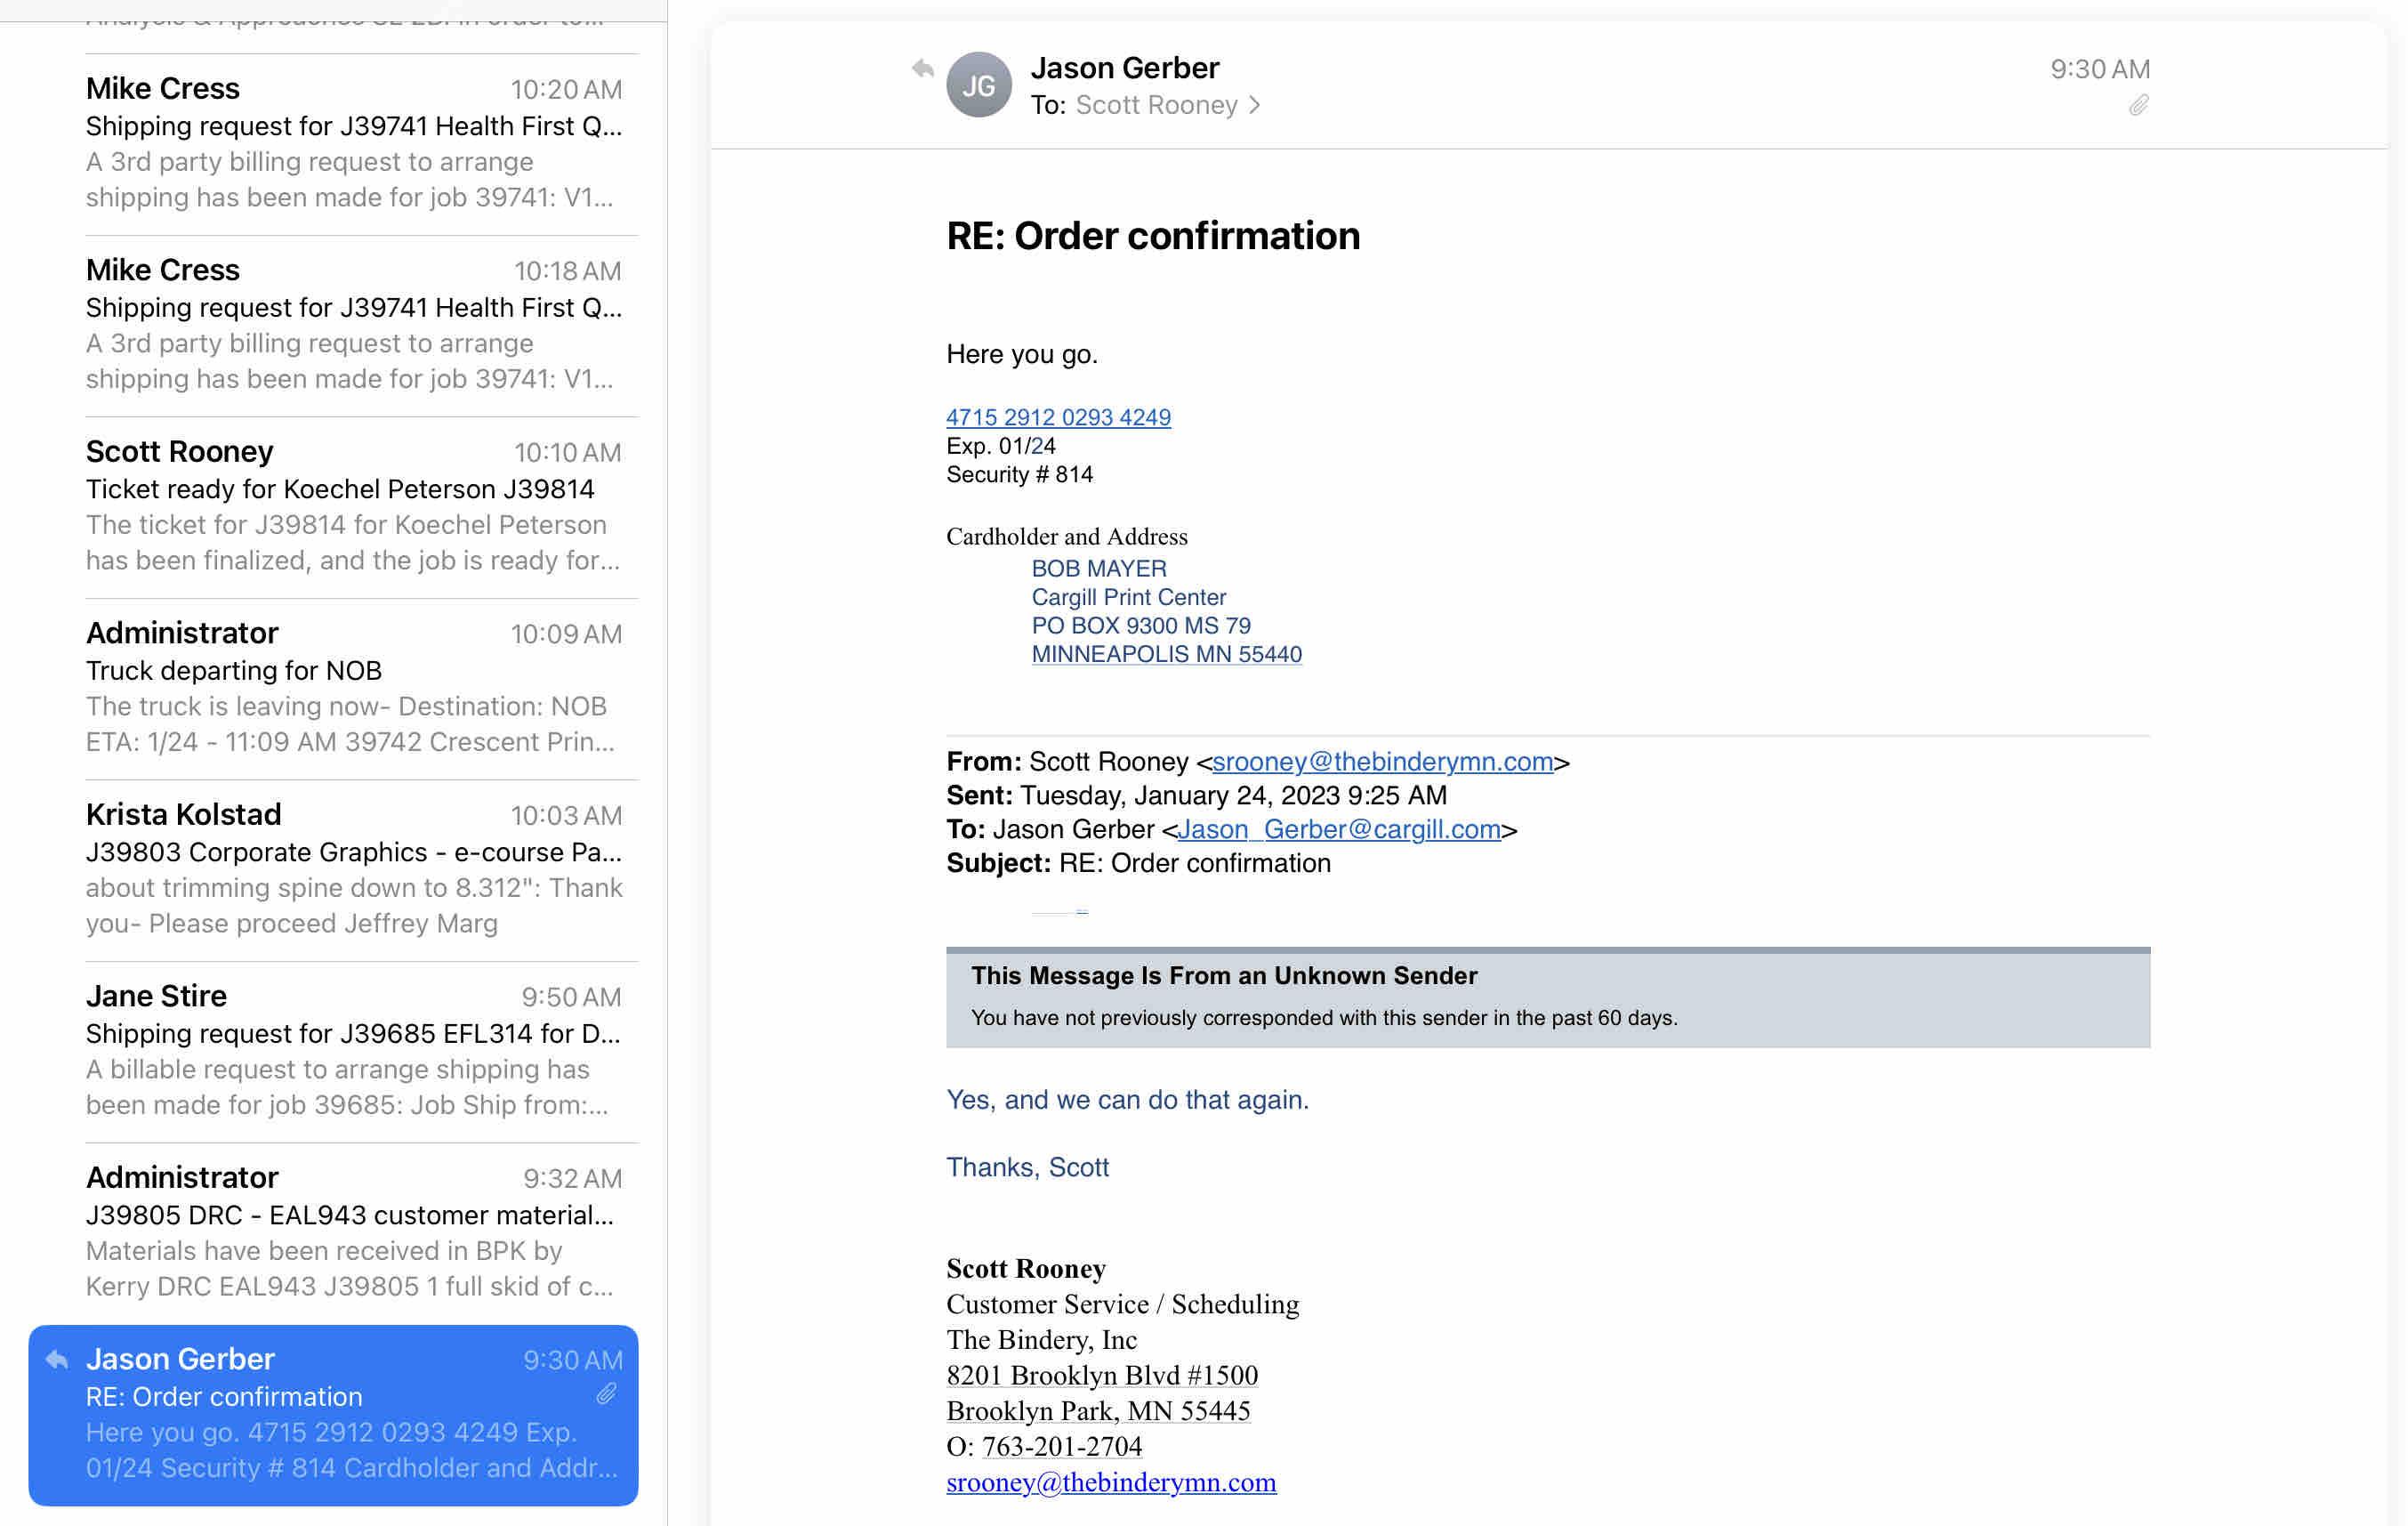
Task: Click the 8201 Brooklyn Blvd #1500 address link
Action: pyautogui.click(x=1102, y=1375)
